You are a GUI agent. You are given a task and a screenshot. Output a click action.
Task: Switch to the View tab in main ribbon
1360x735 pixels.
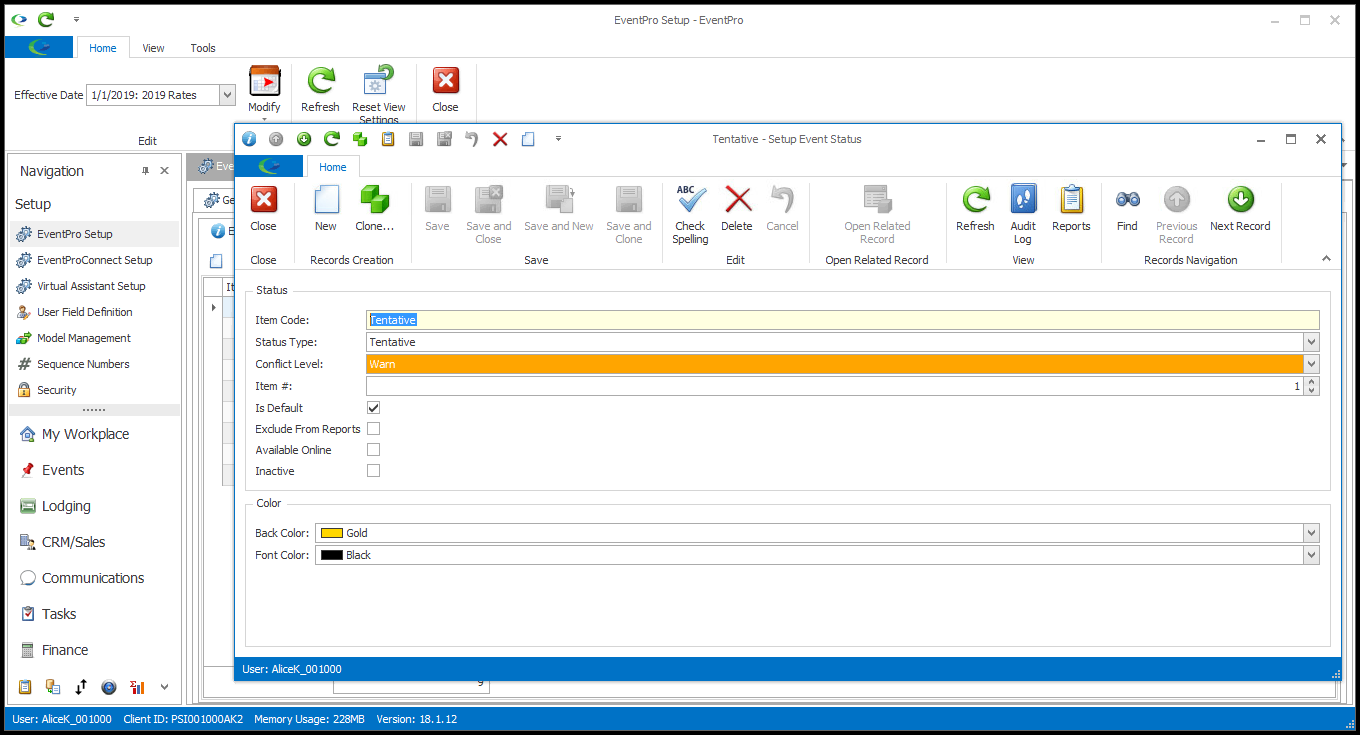153,48
